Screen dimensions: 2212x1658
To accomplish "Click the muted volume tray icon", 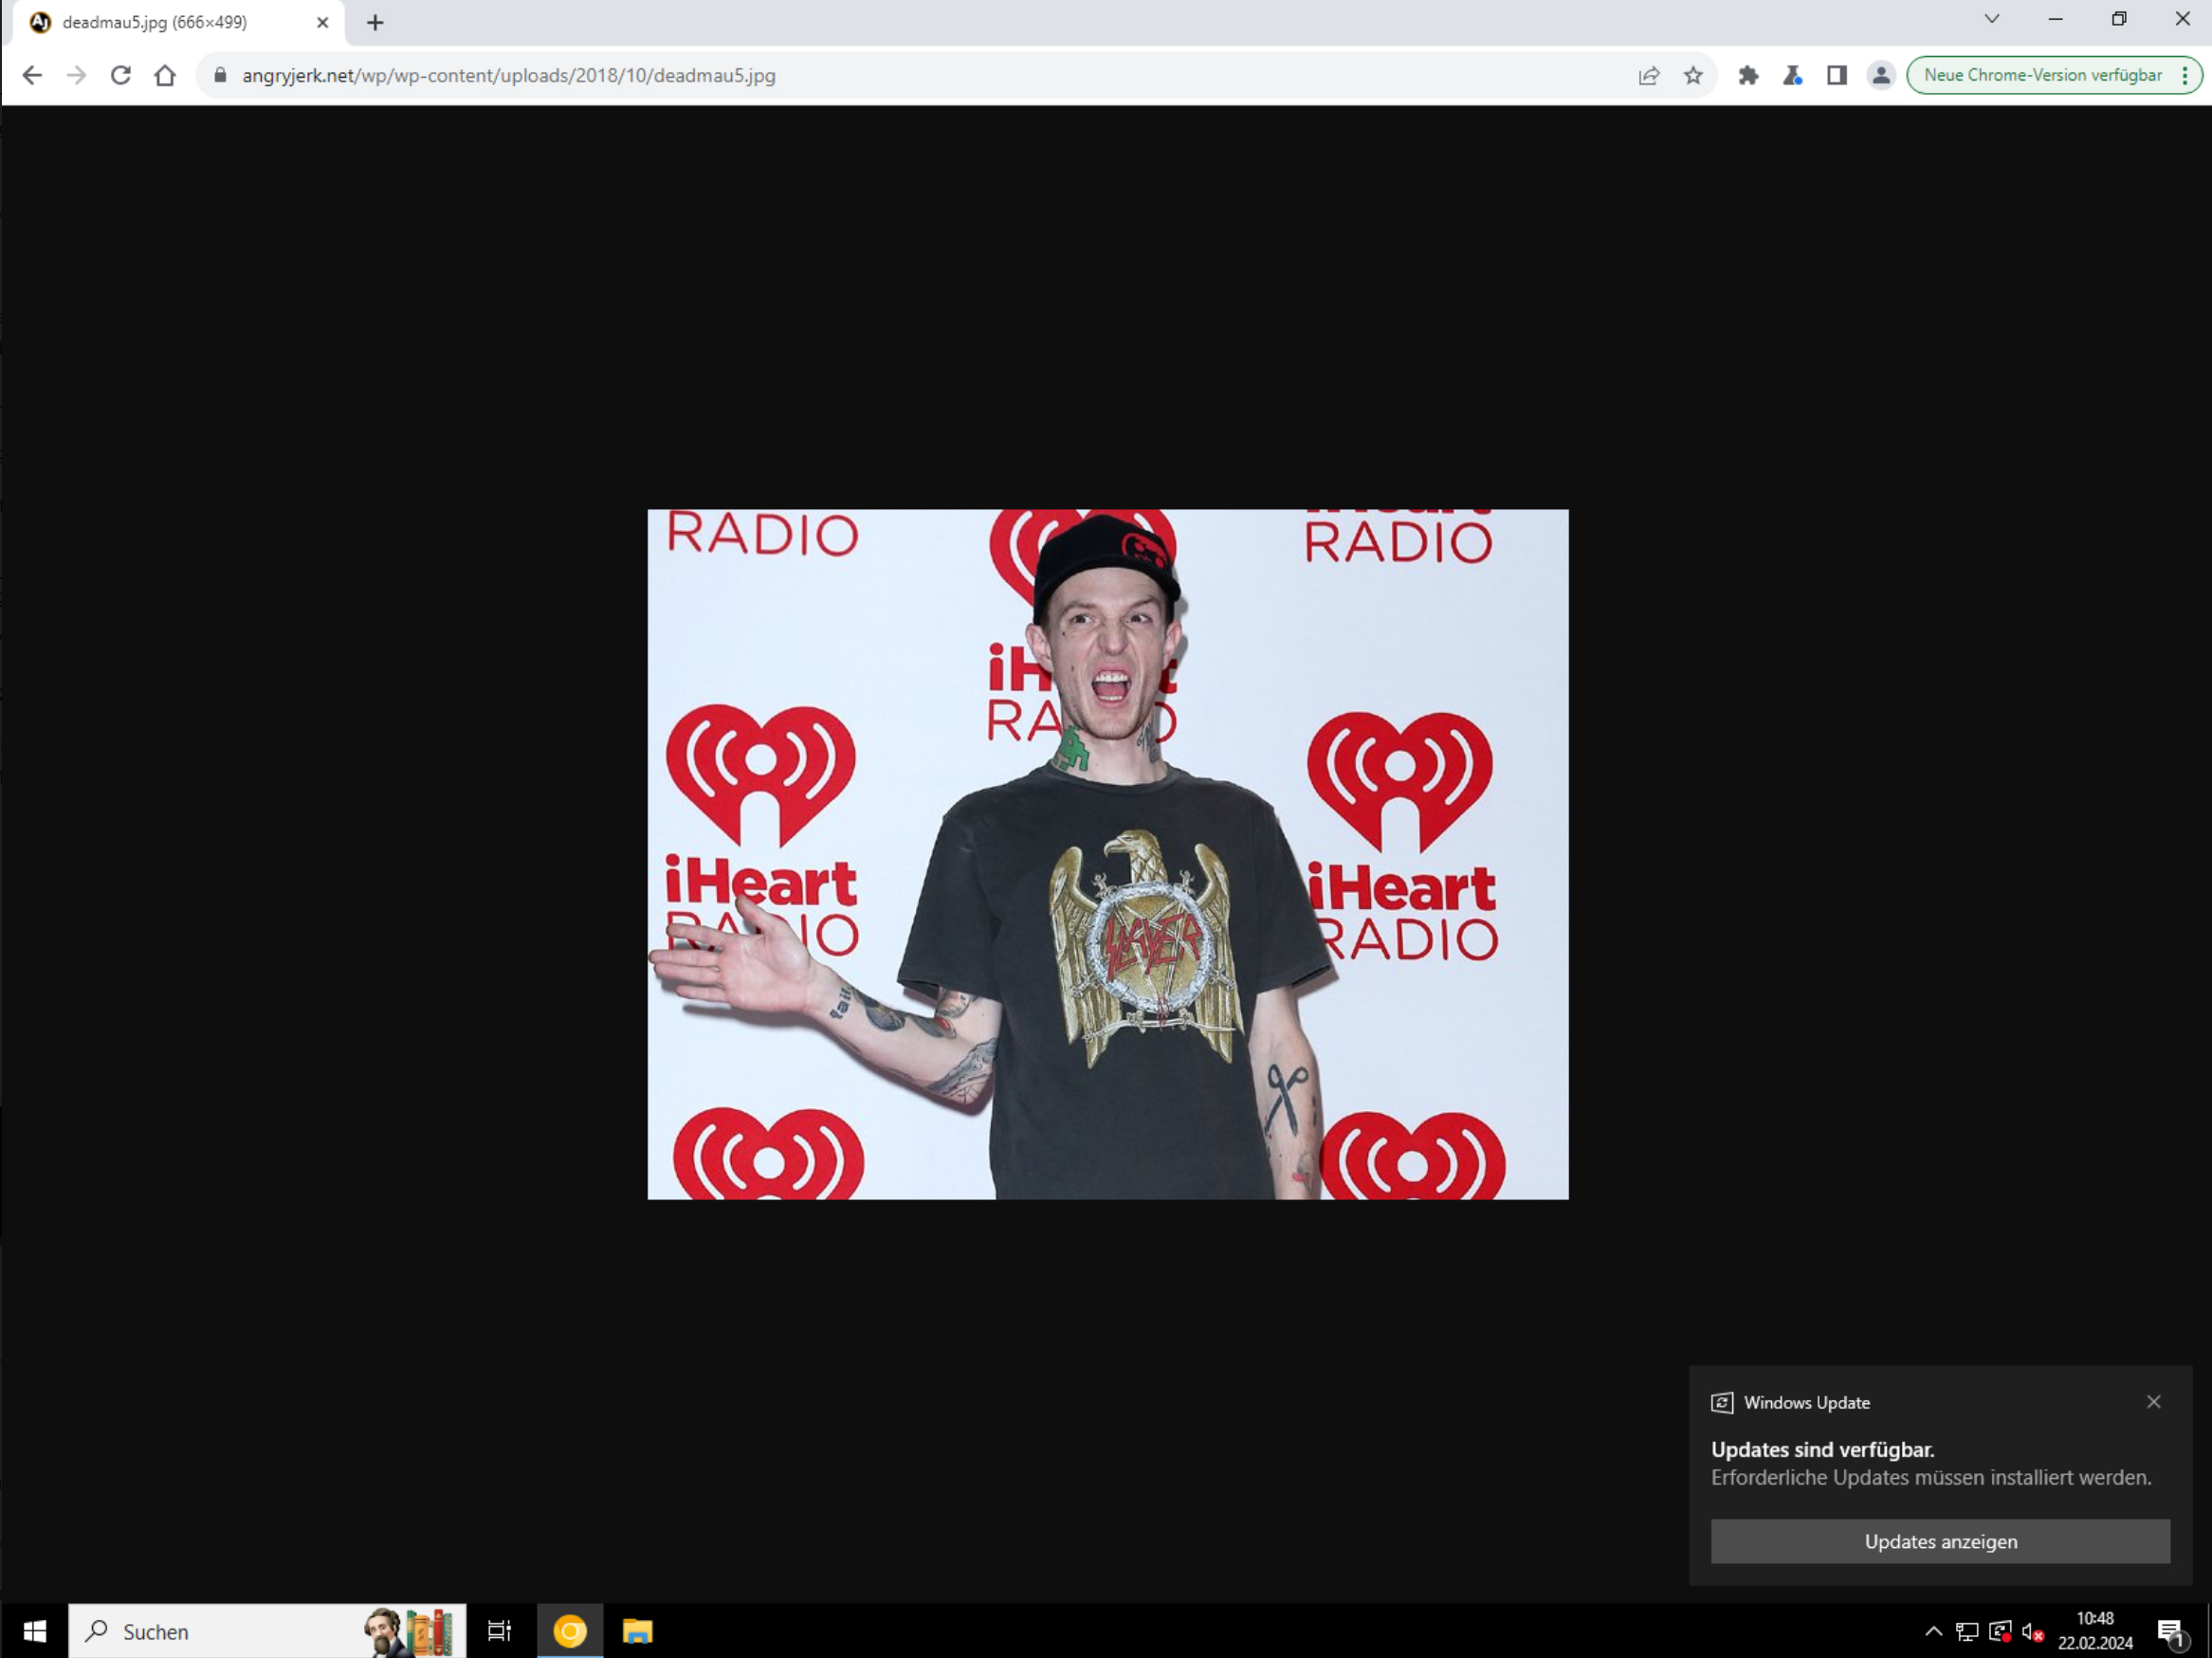I will pos(2032,1631).
